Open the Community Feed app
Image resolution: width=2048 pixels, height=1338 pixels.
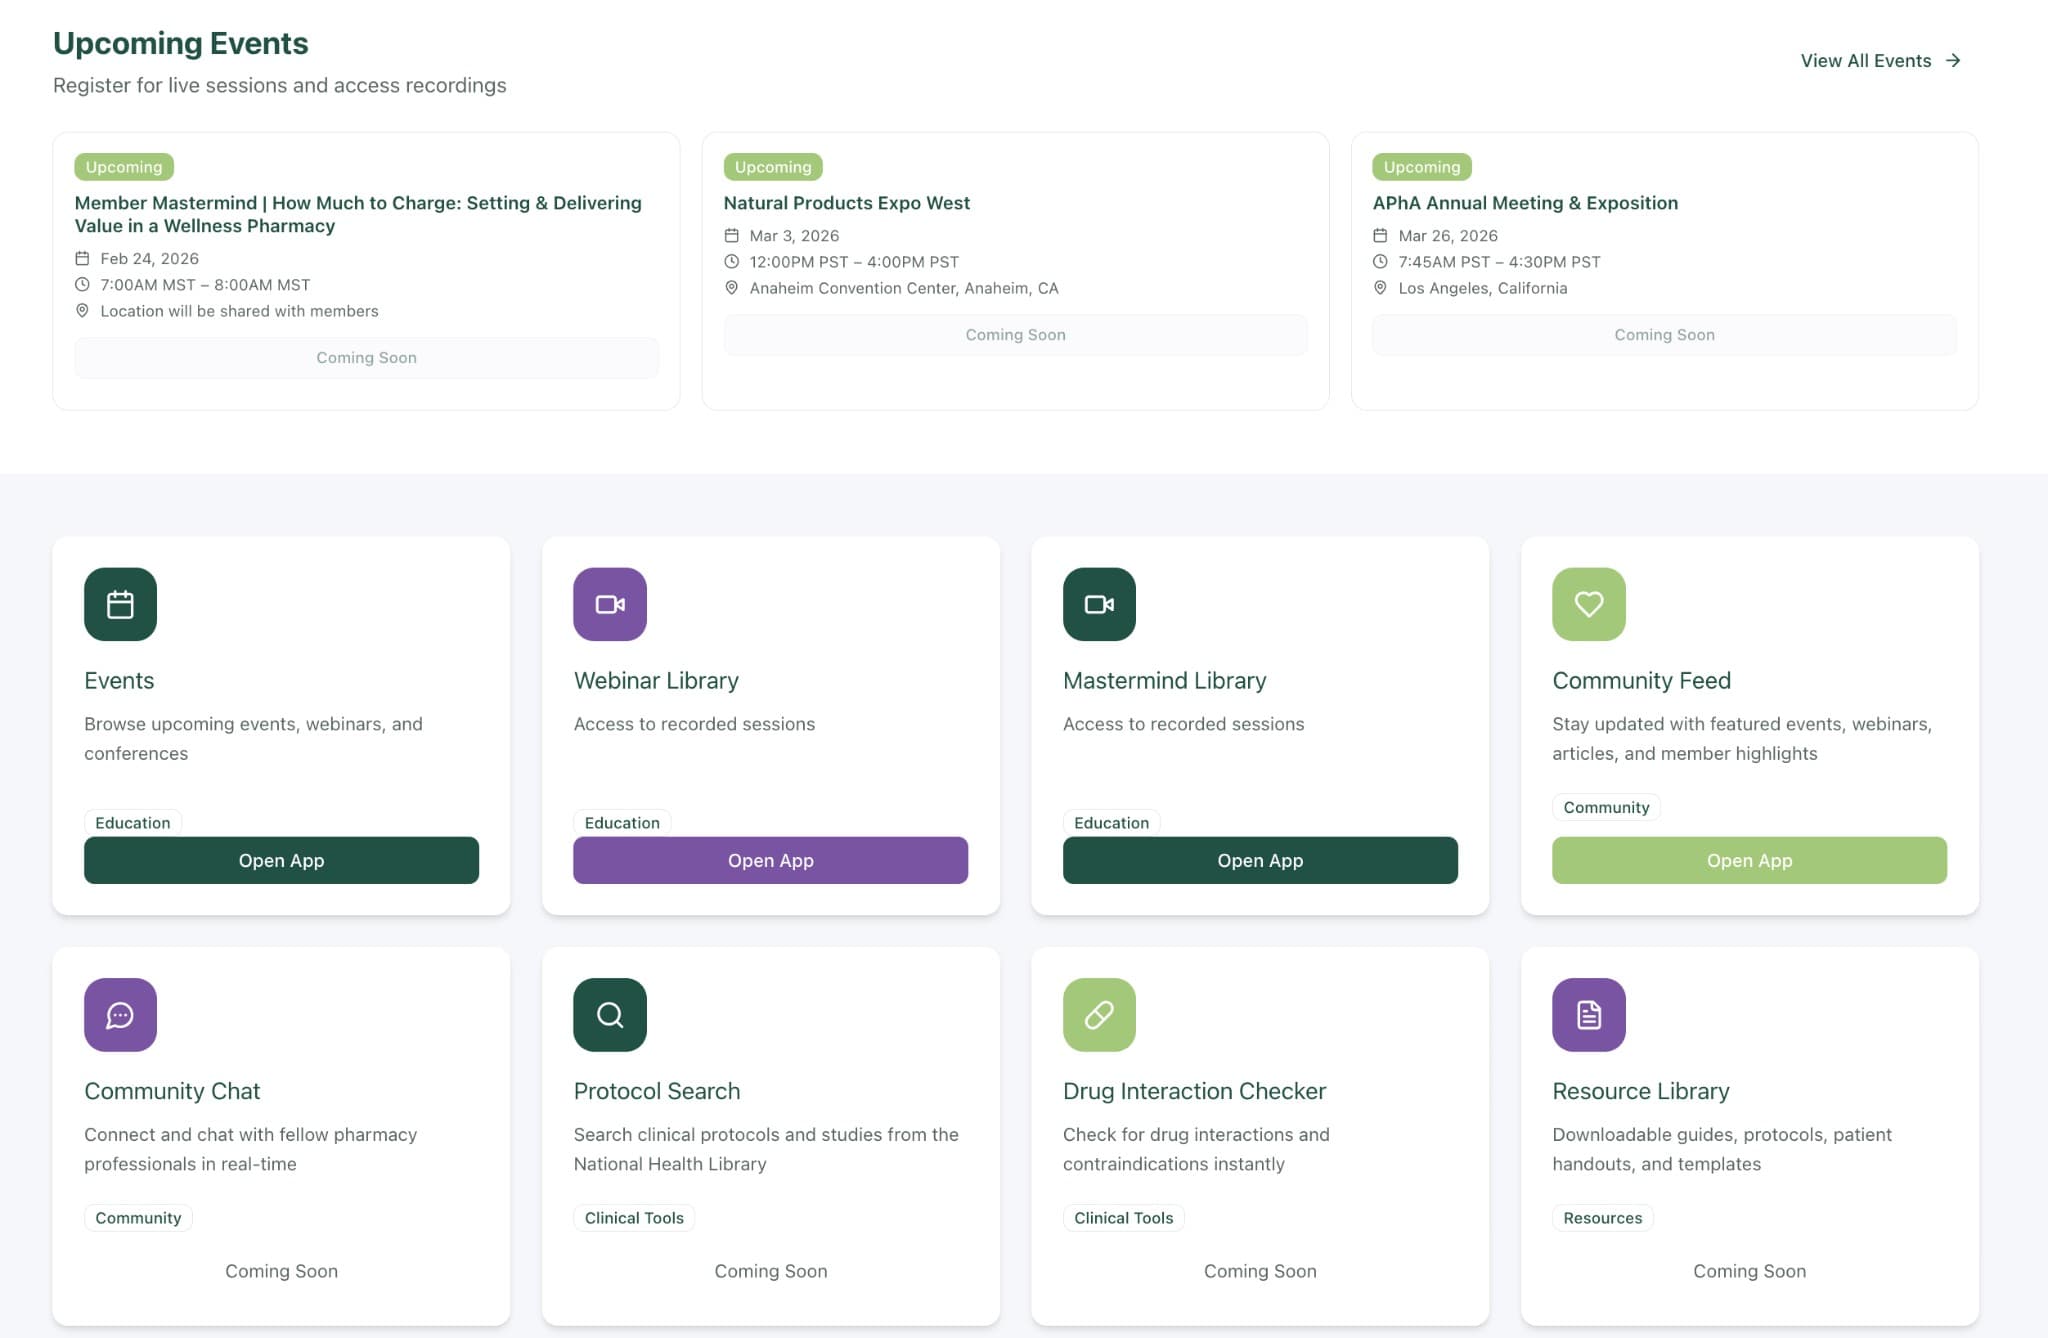tap(1748, 860)
